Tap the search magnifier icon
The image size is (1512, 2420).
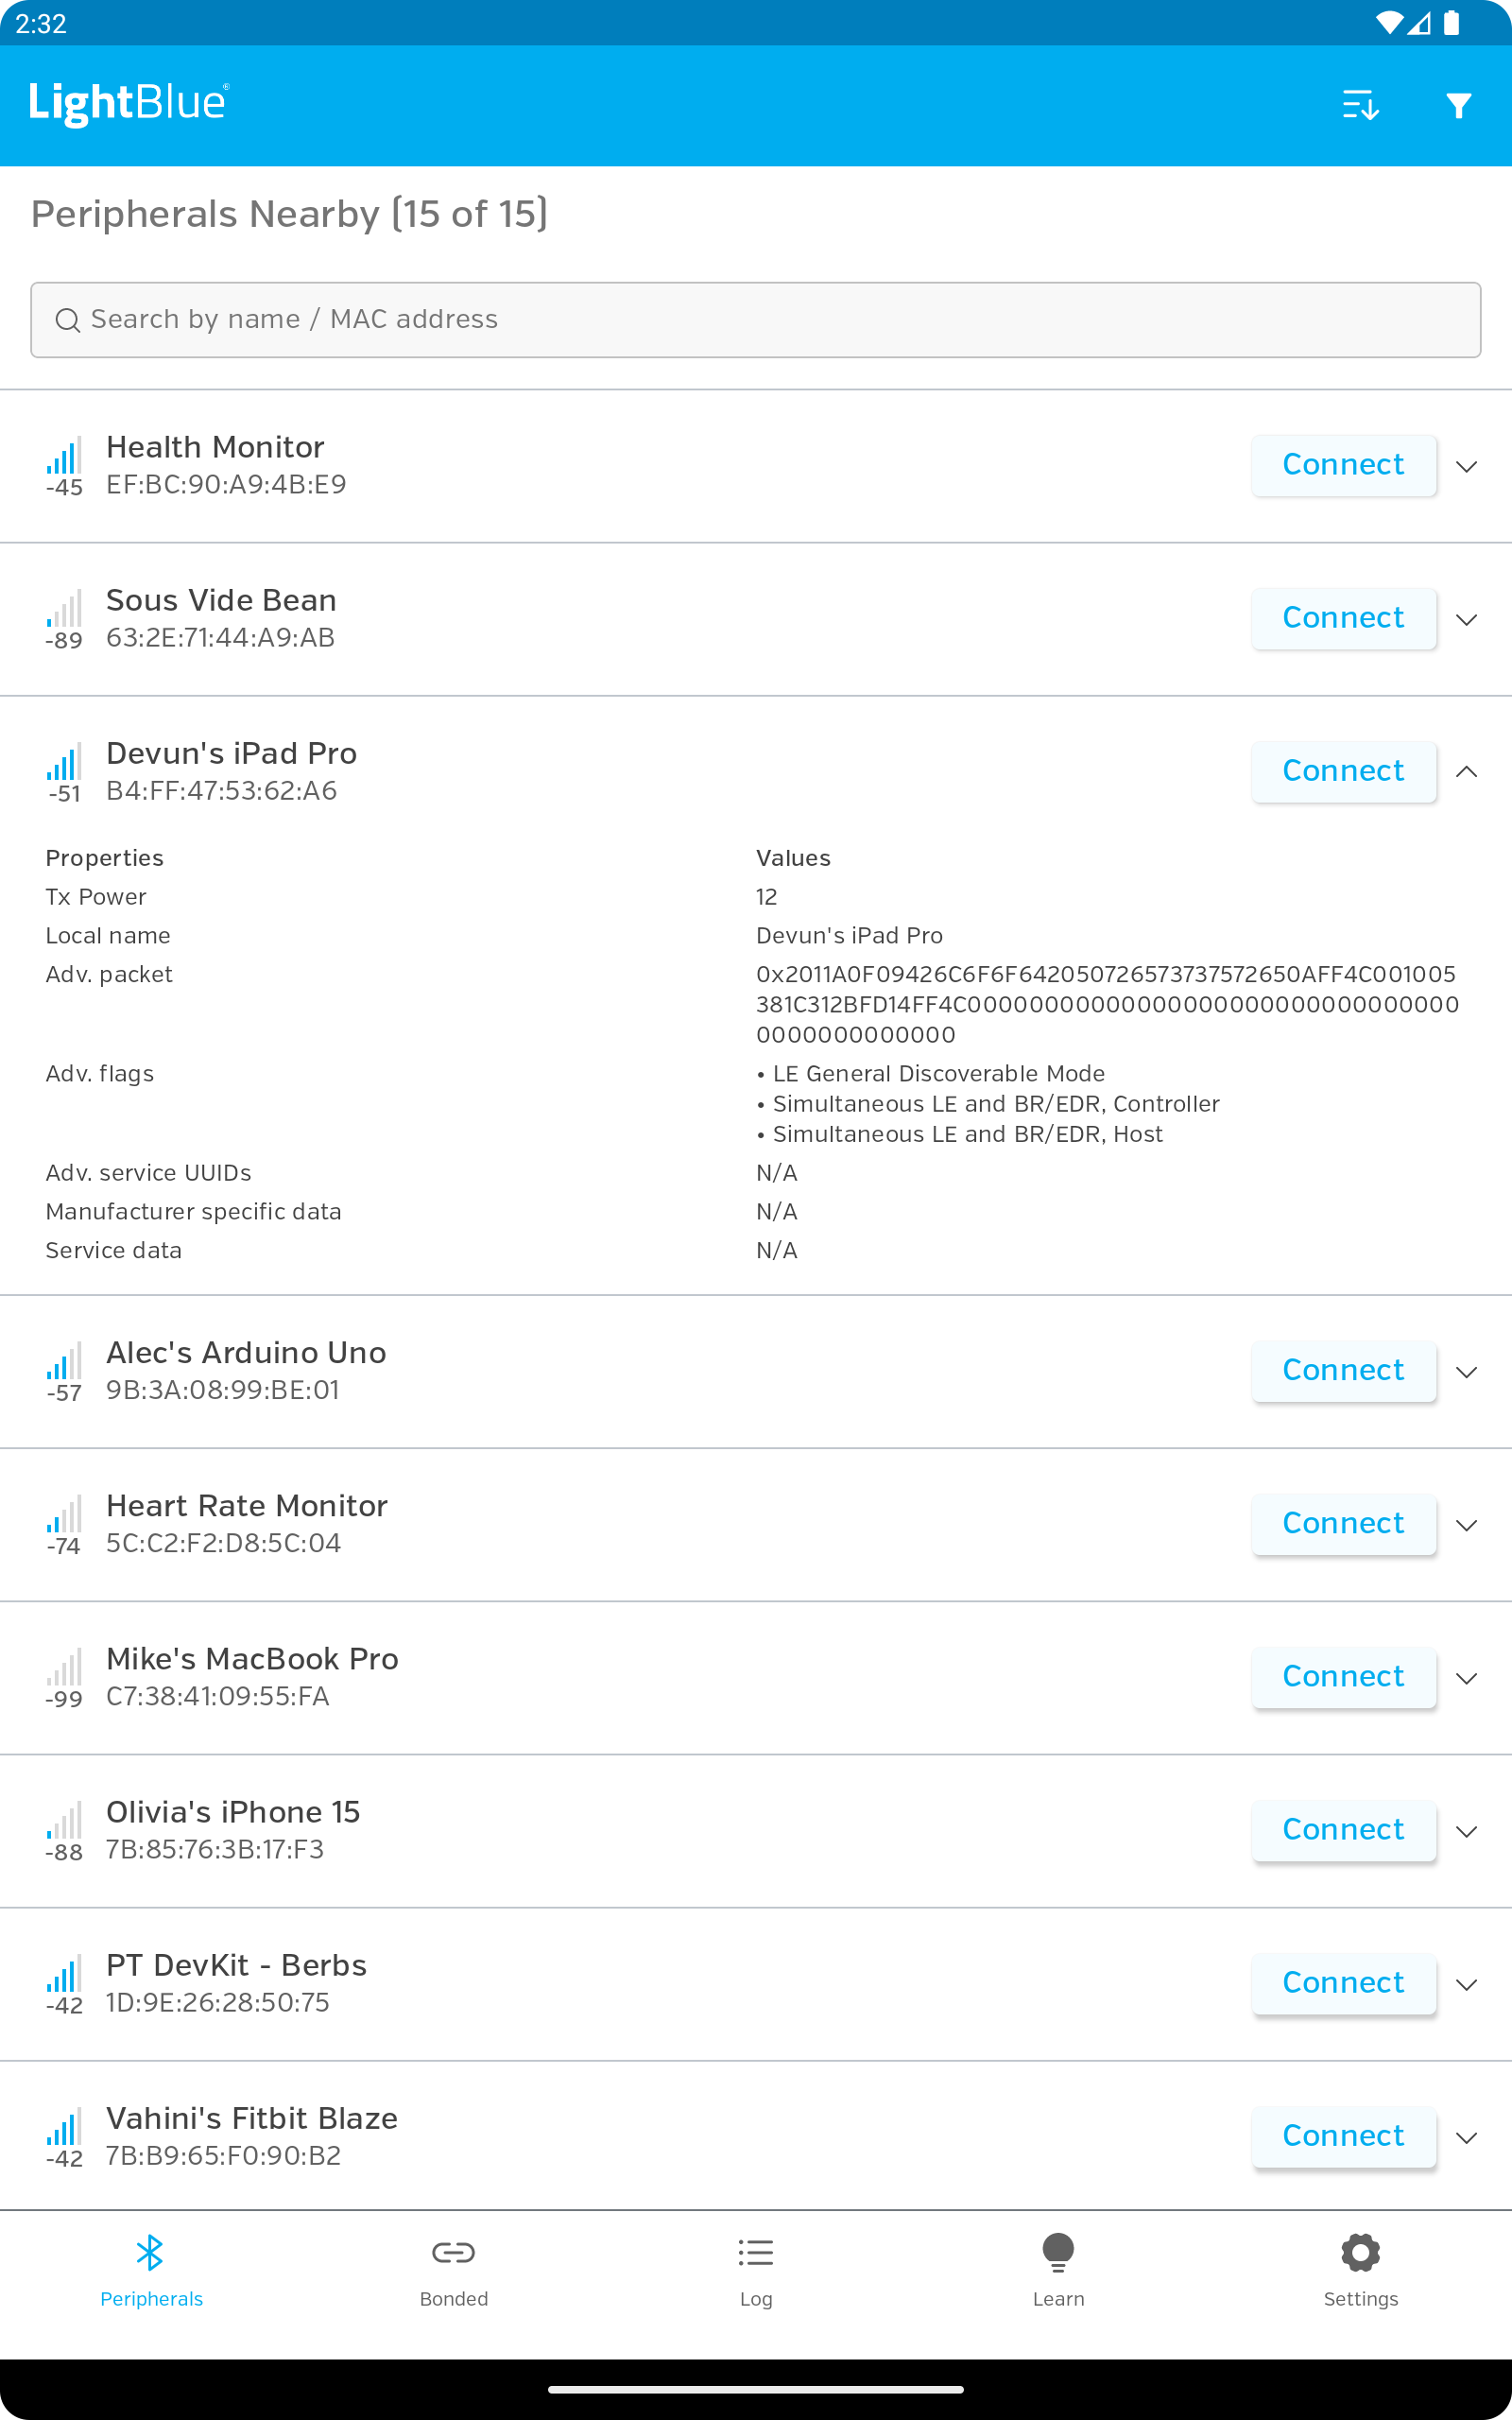(x=68, y=320)
